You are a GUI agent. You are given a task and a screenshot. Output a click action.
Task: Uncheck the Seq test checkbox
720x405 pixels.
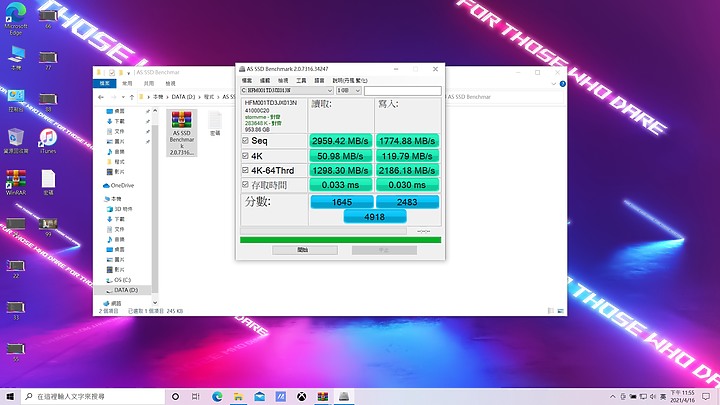coord(245,141)
